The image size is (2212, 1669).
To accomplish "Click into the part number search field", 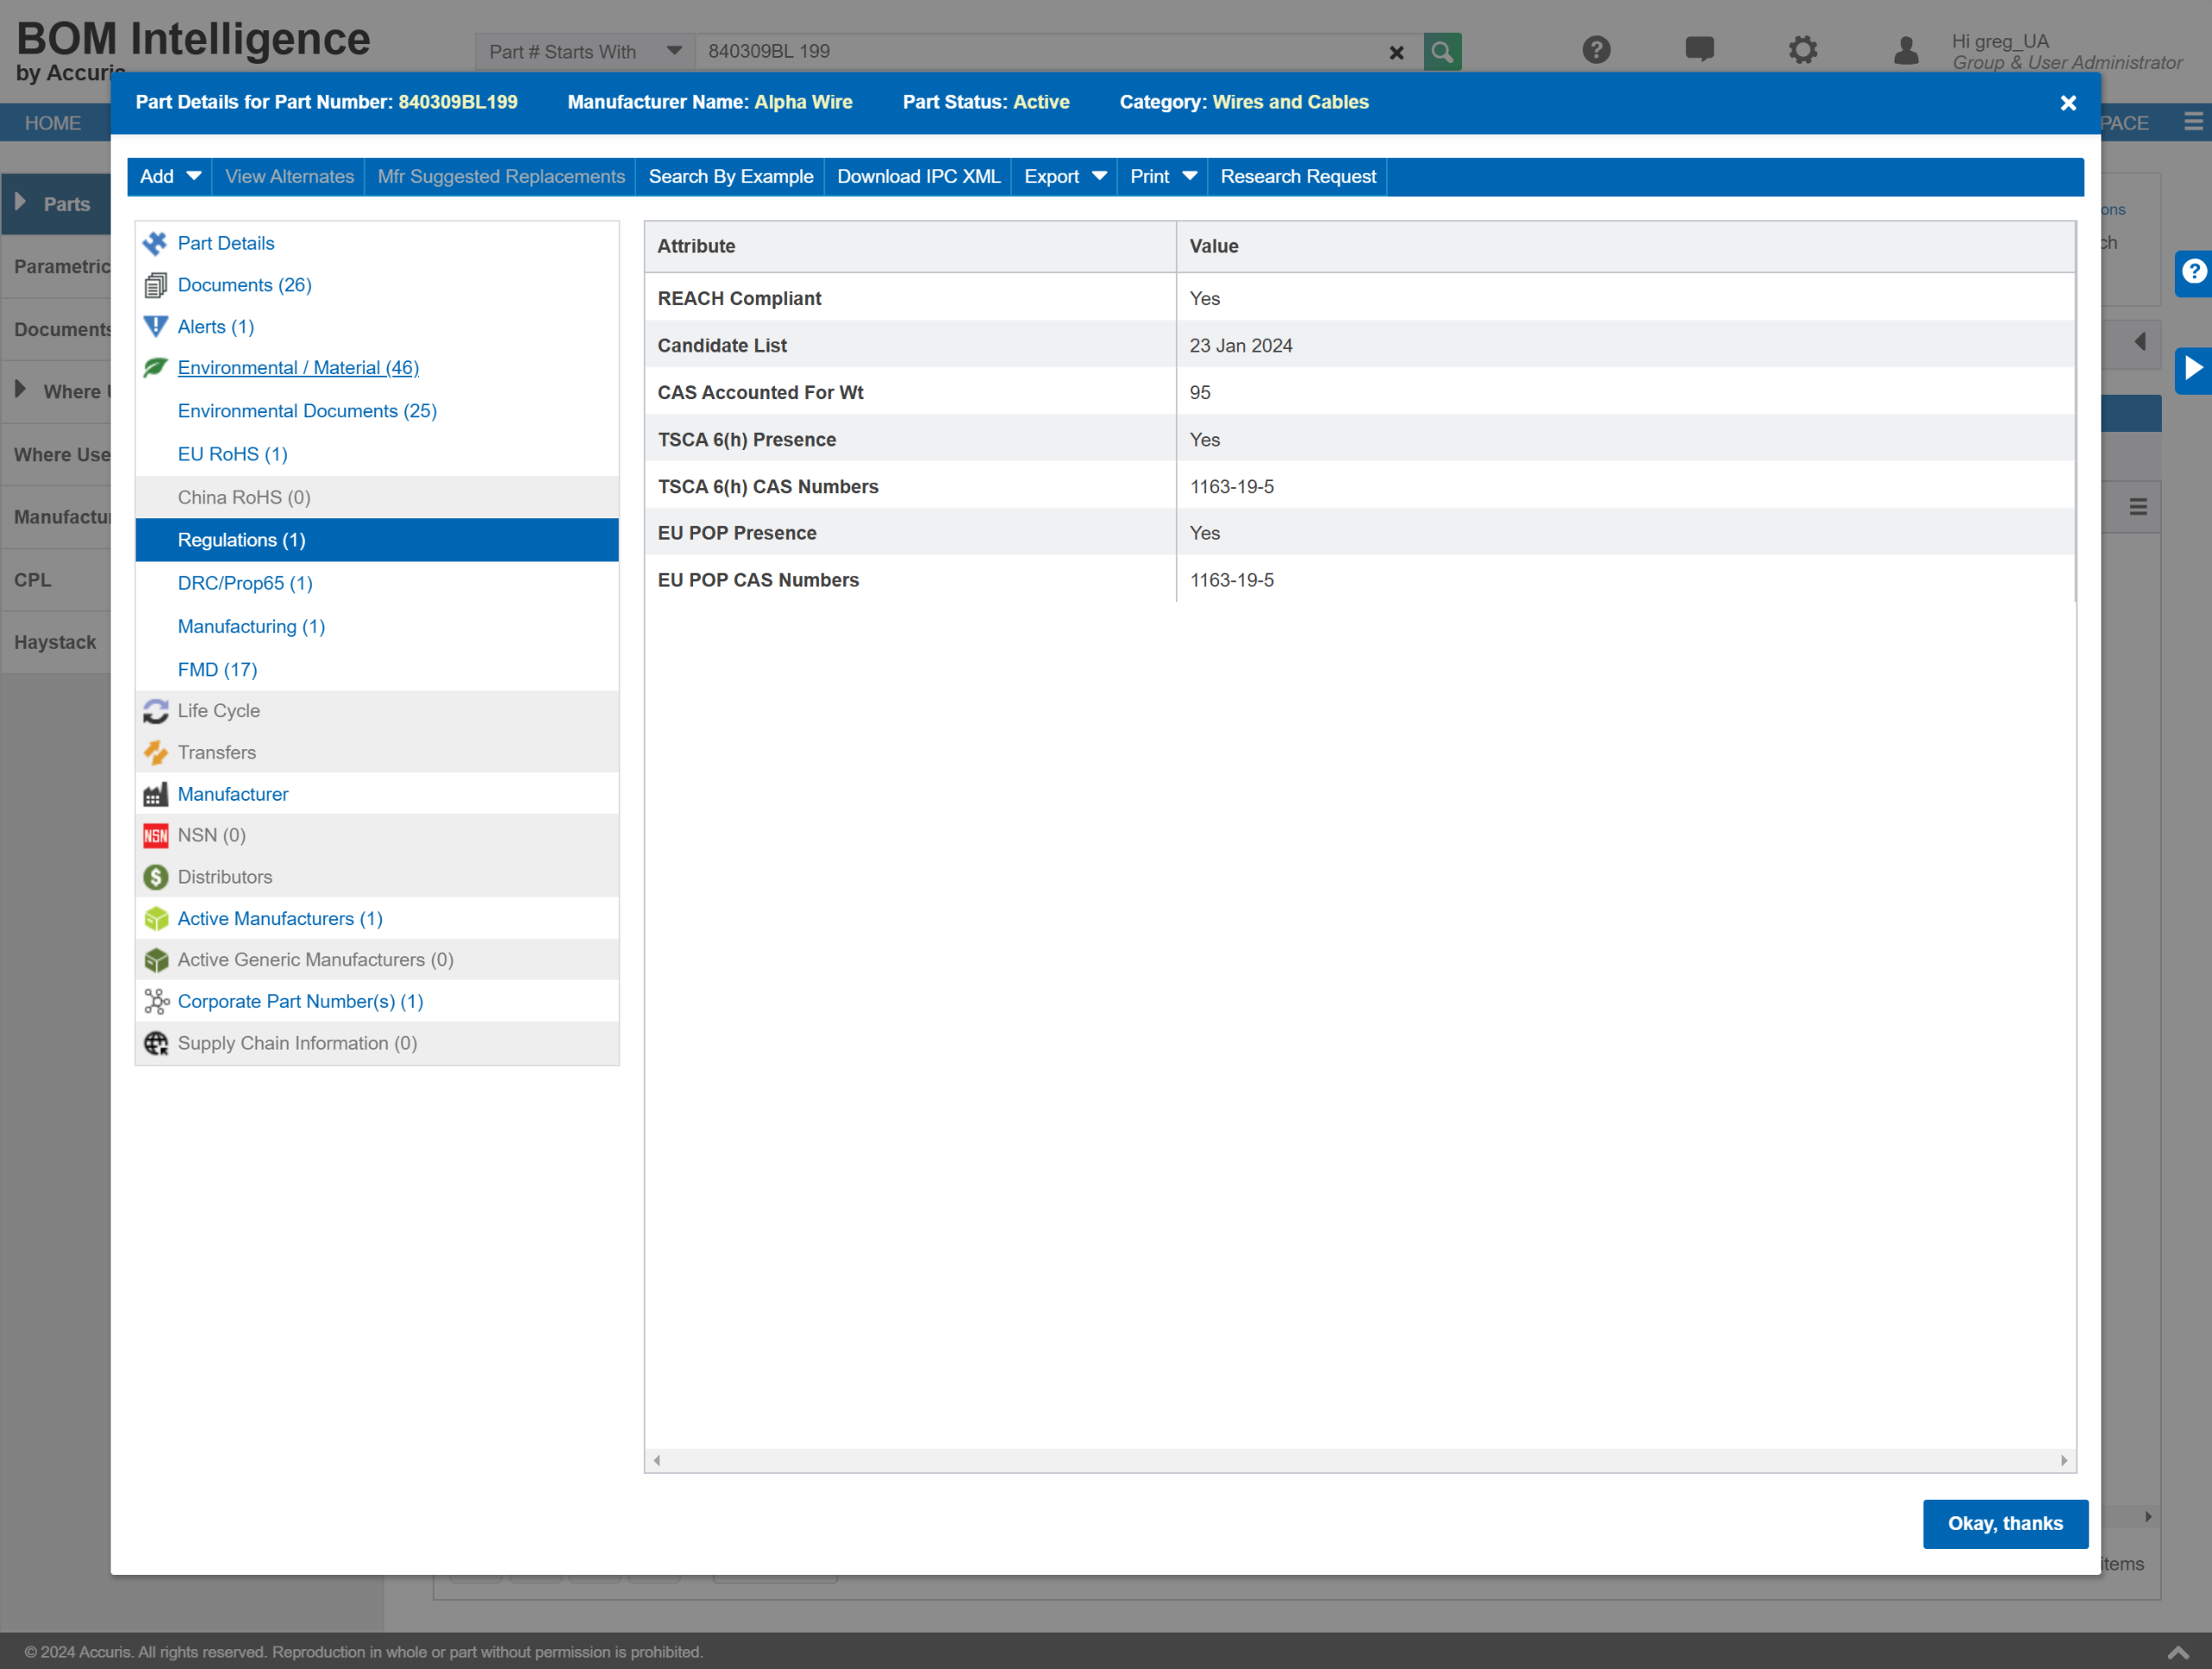I will (x=1040, y=52).
